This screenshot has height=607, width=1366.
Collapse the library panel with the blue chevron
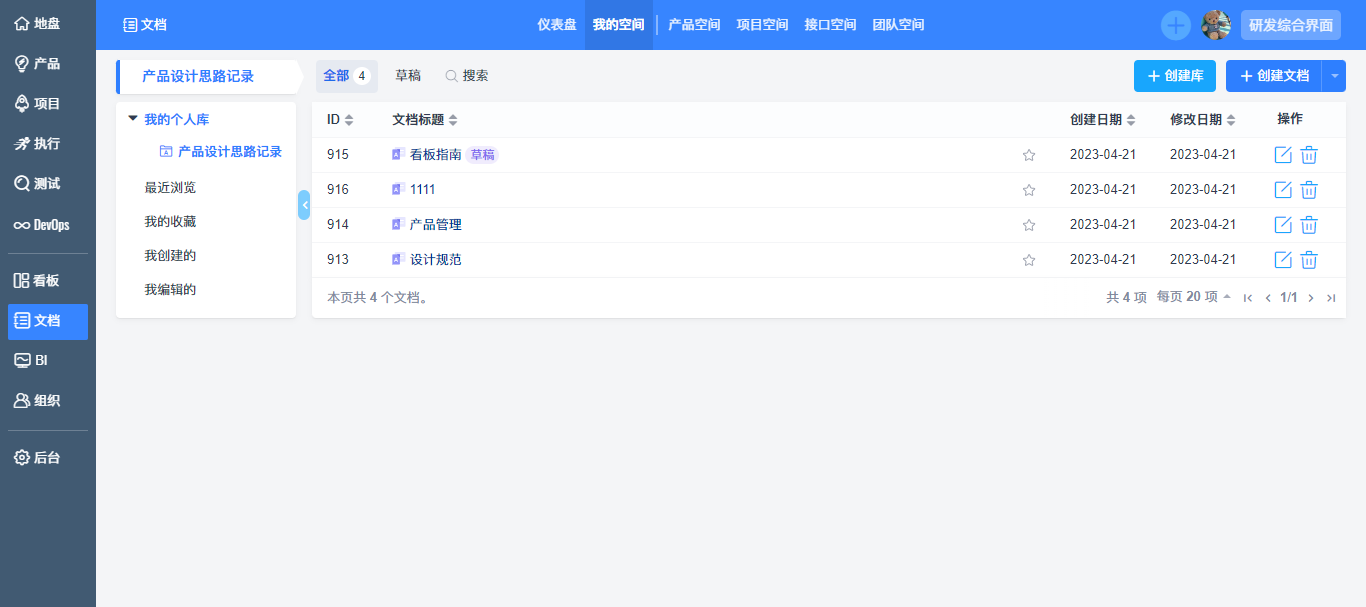[304, 204]
